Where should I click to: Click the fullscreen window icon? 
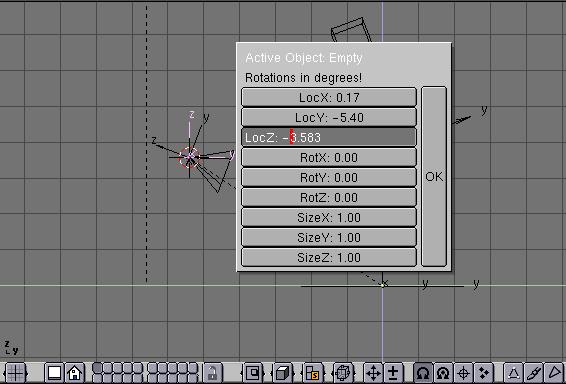coord(54,372)
